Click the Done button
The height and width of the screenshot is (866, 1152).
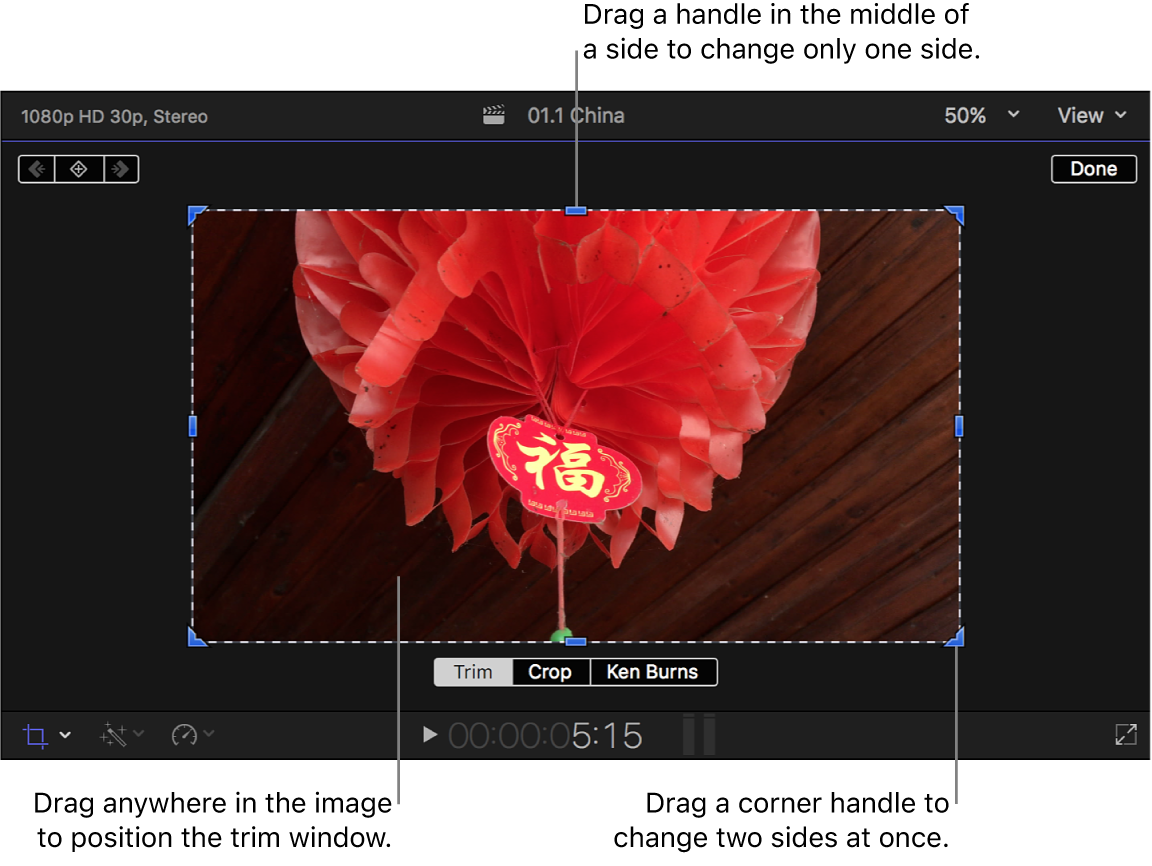coord(1093,168)
